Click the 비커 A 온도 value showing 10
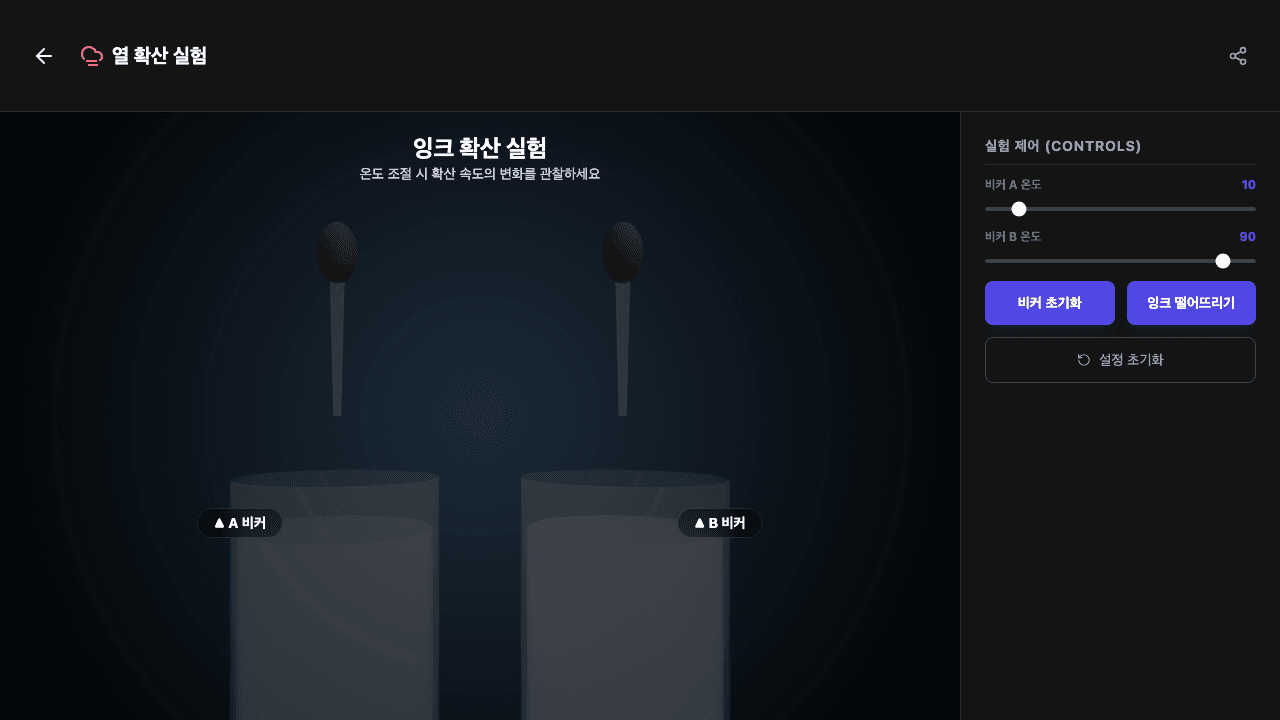Image resolution: width=1280 pixels, height=720 pixels. [1248, 184]
